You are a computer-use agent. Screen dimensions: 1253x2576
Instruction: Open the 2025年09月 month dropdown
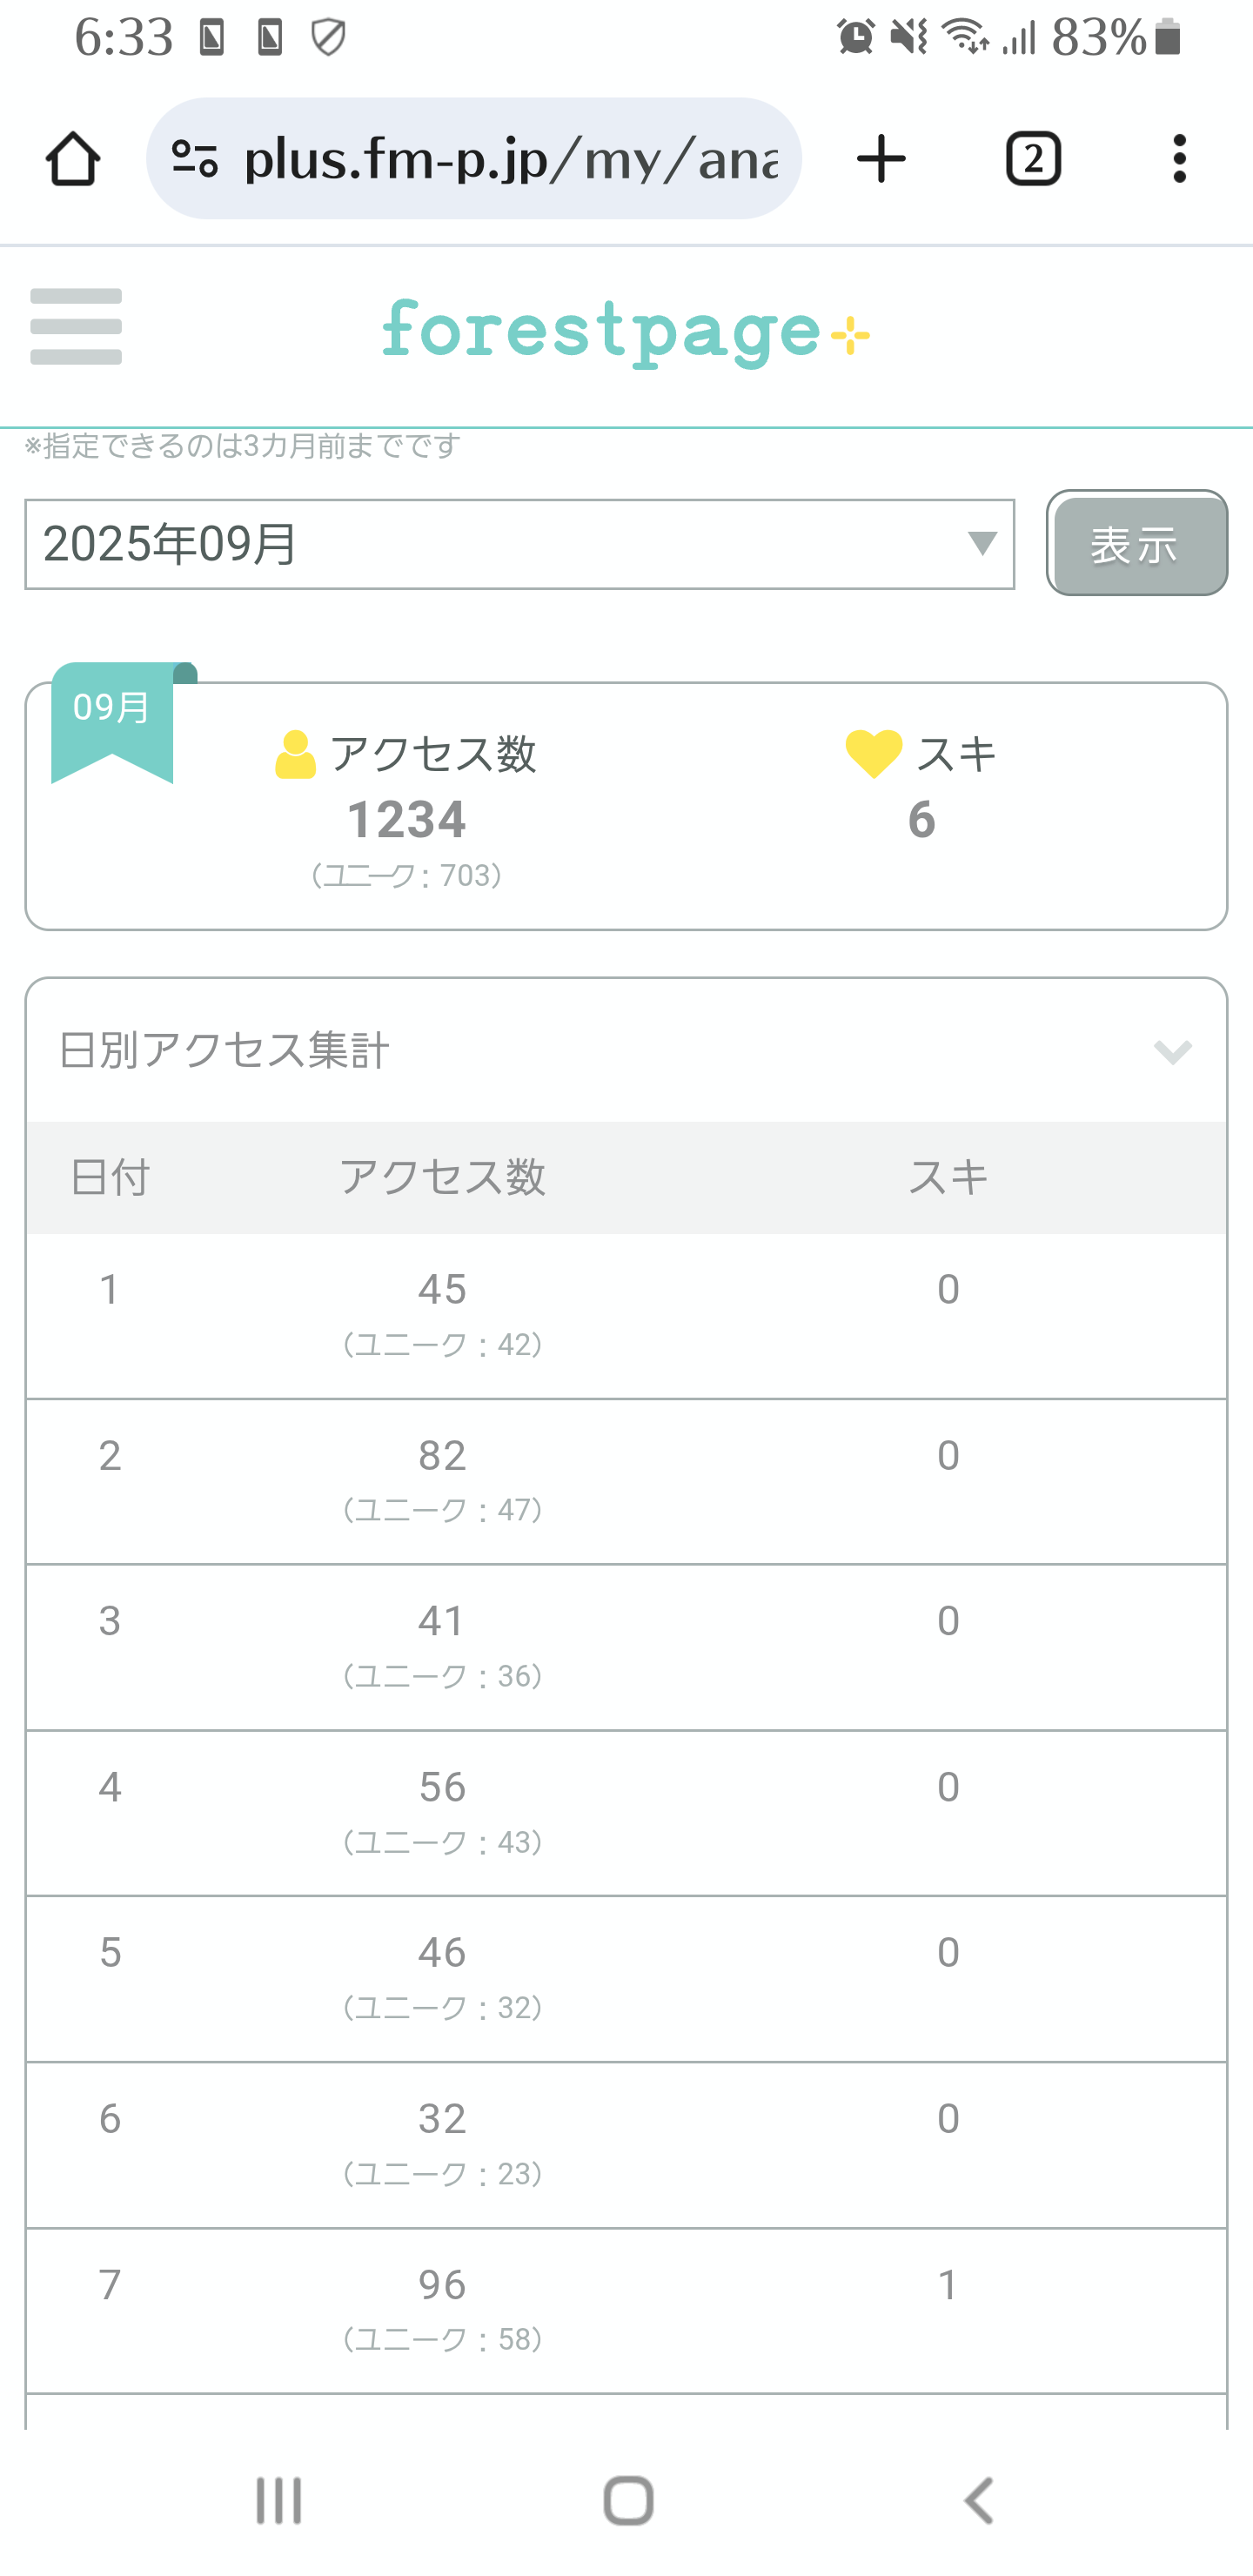pyautogui.click(x=519, y=545)
